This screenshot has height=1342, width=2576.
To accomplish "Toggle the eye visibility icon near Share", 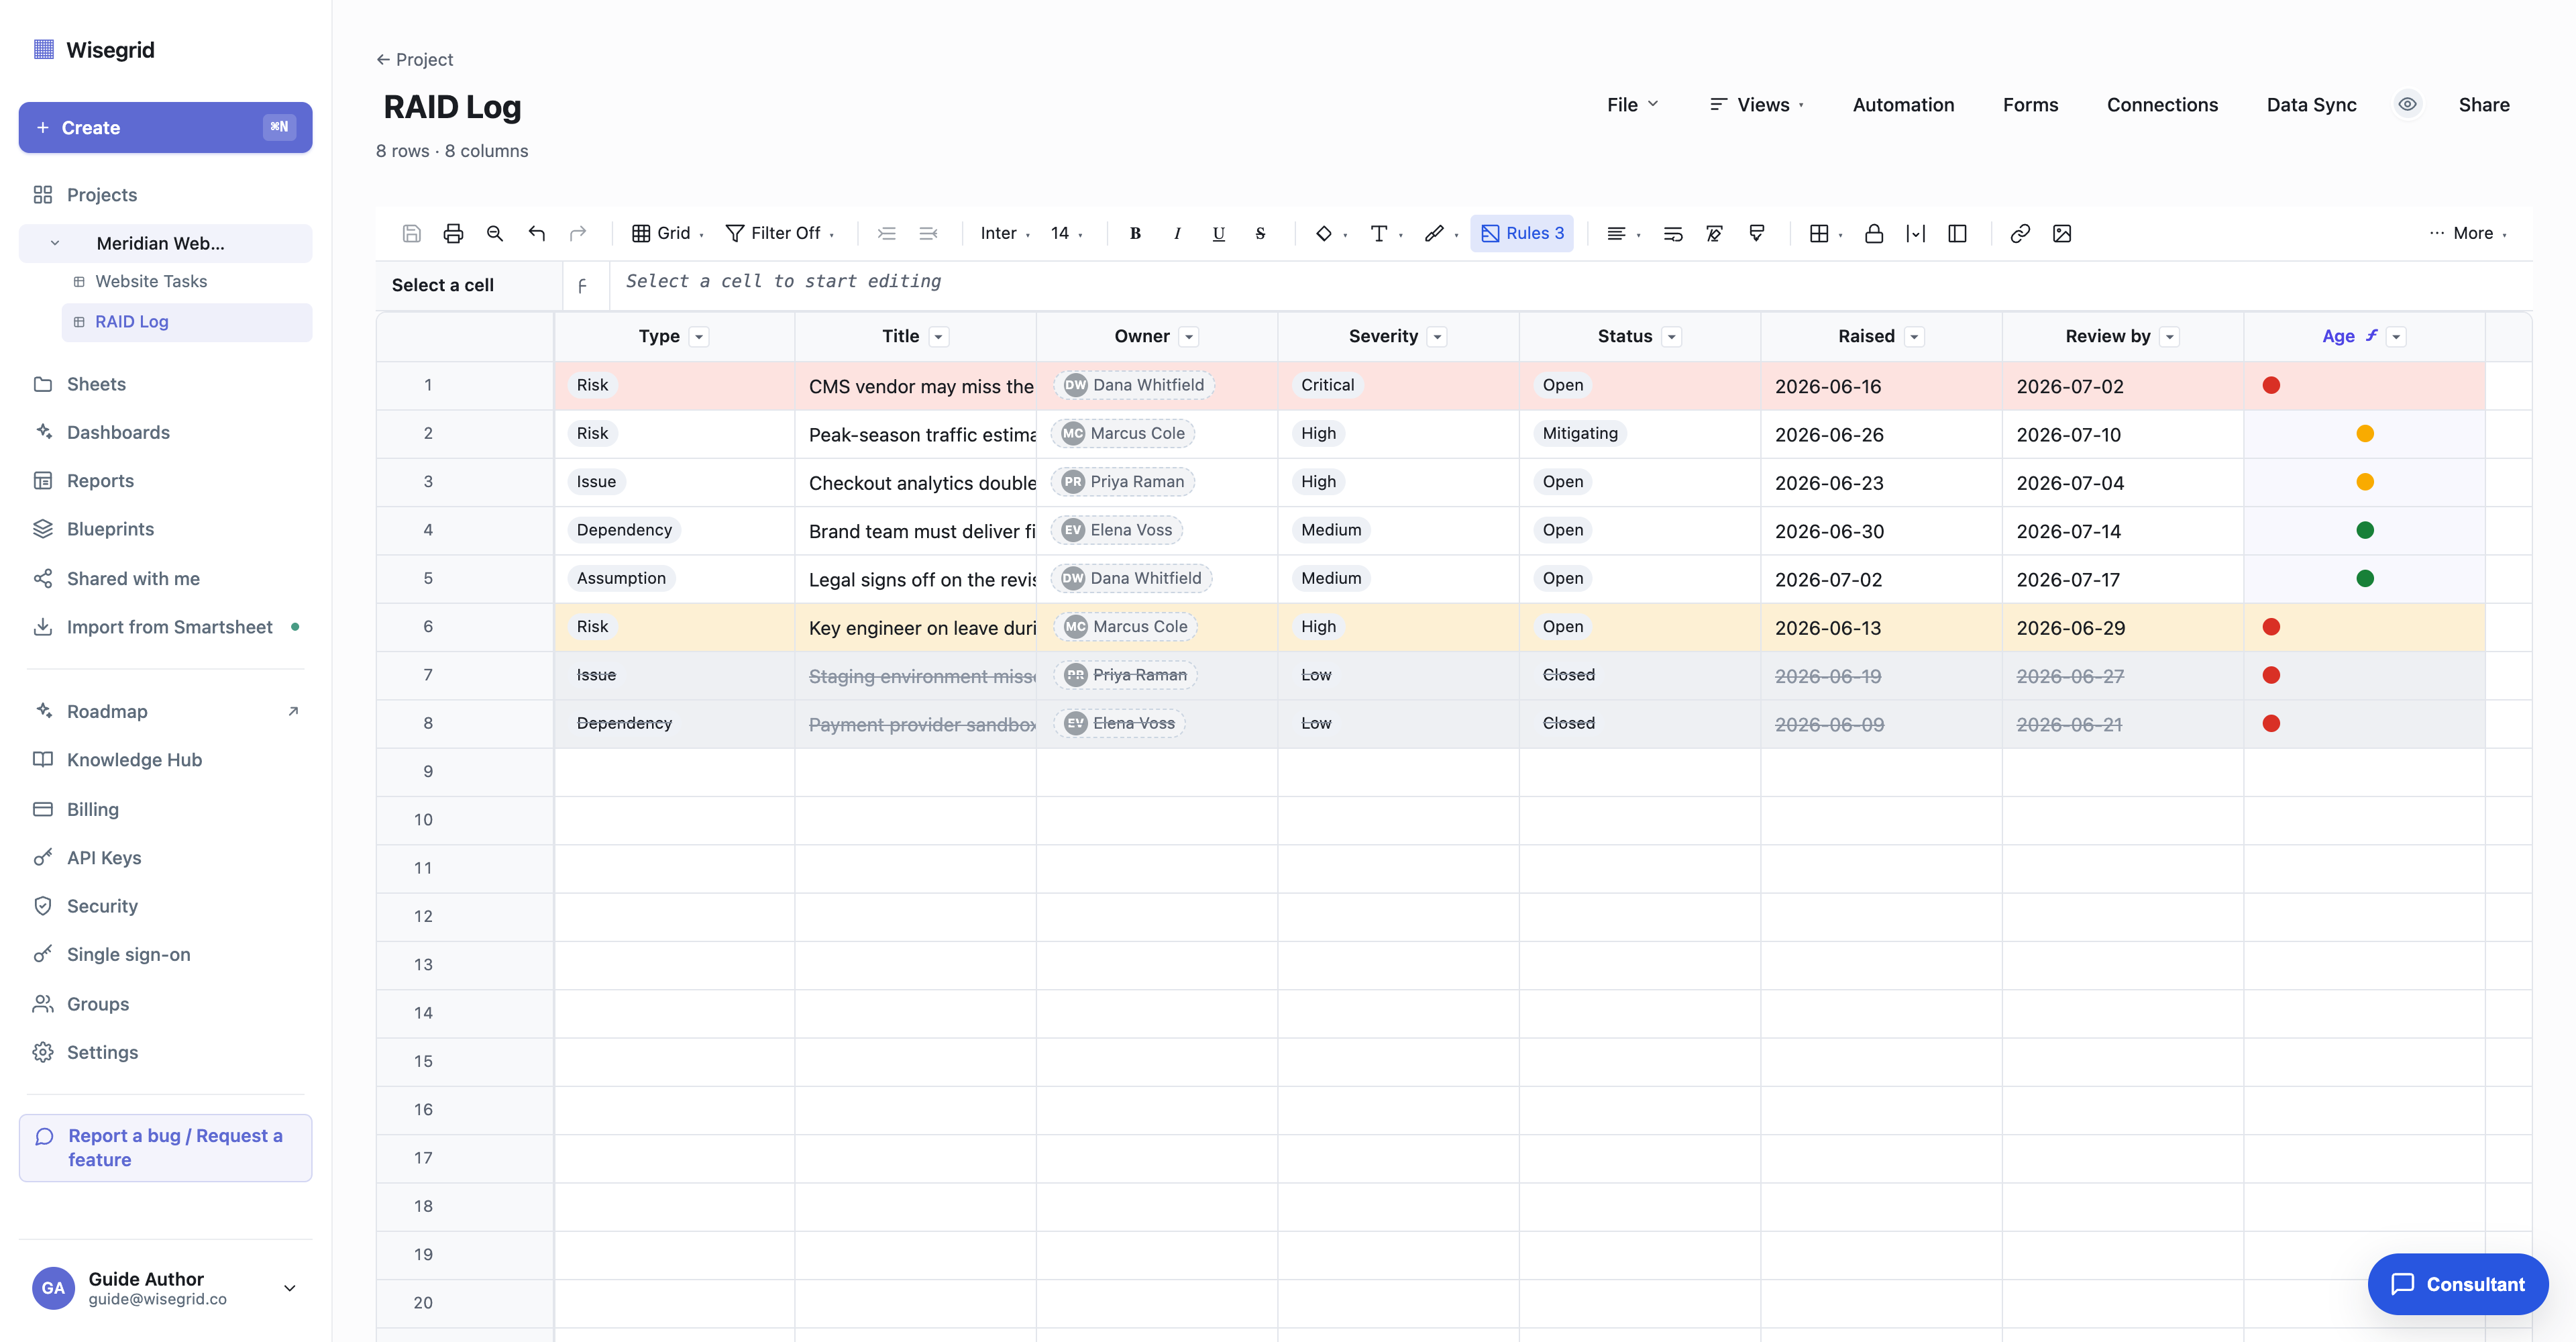I will coord(2407,104).
